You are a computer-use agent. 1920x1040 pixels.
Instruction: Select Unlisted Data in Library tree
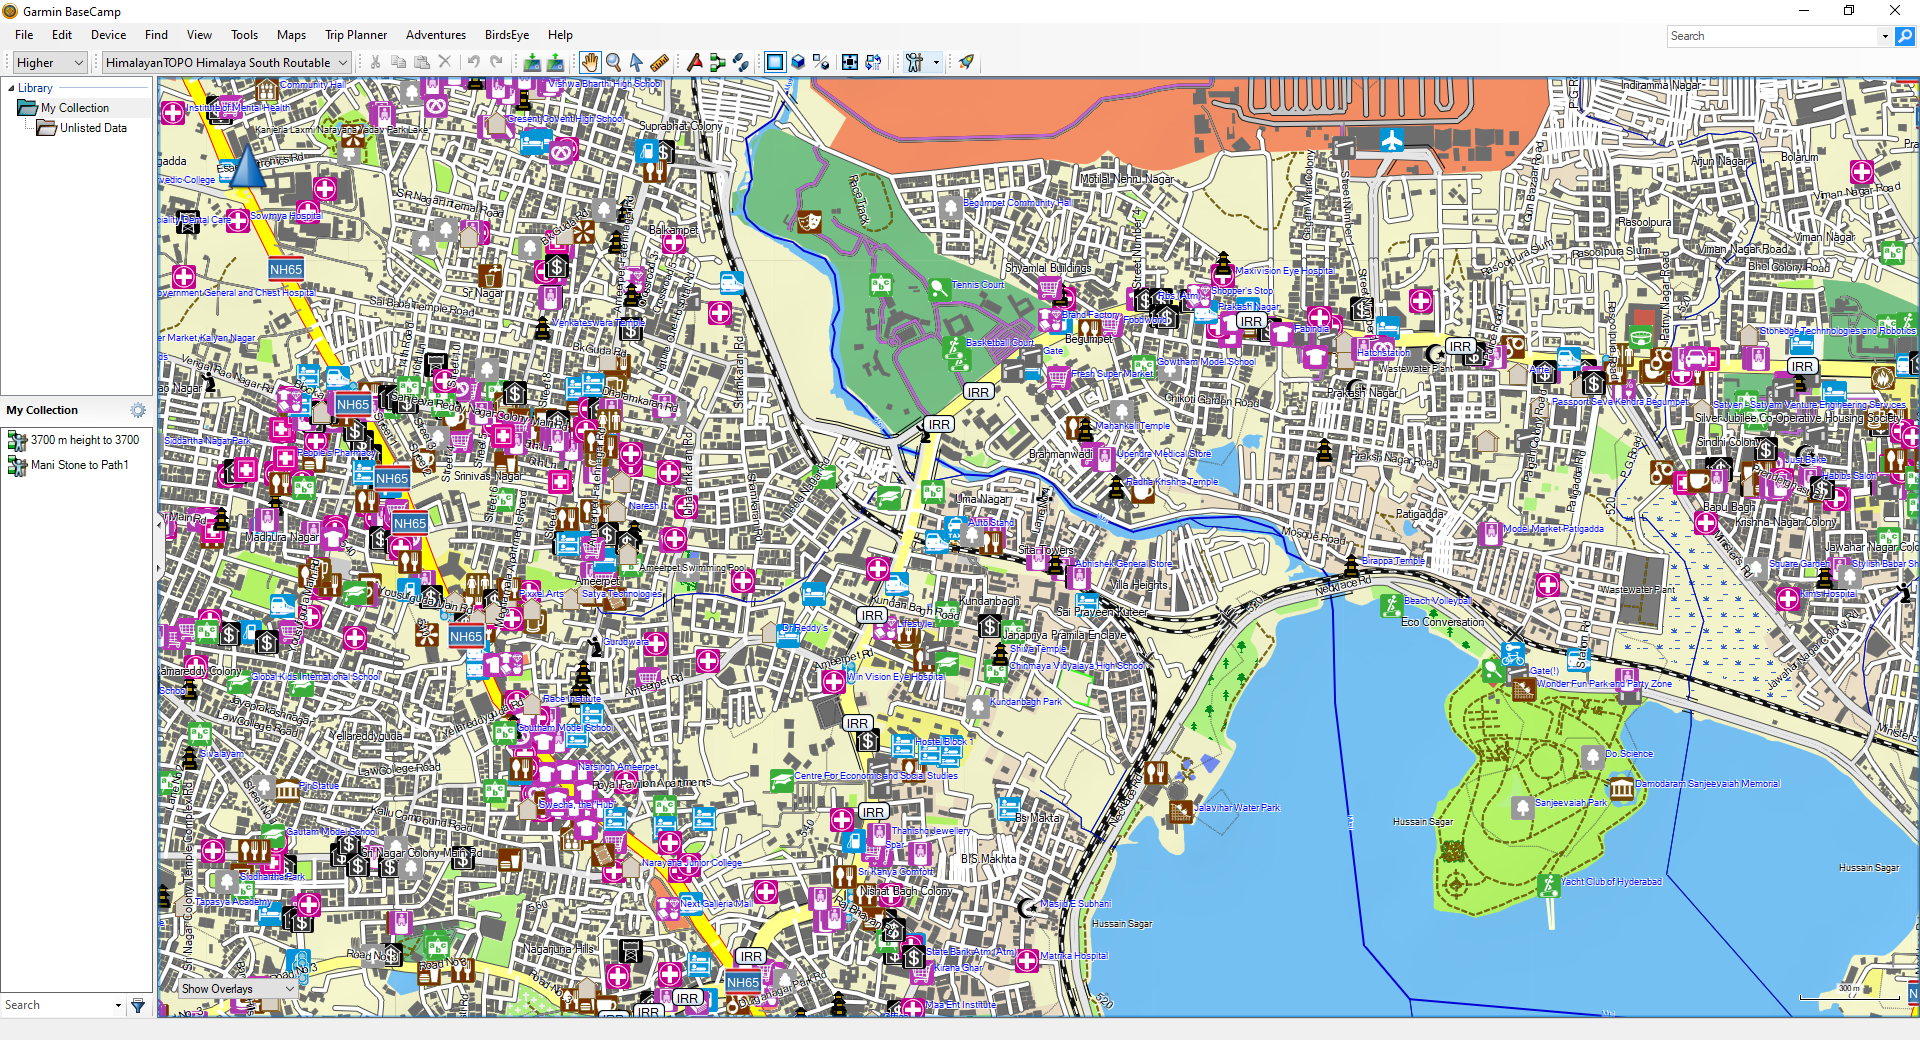(x=92, y=128)
